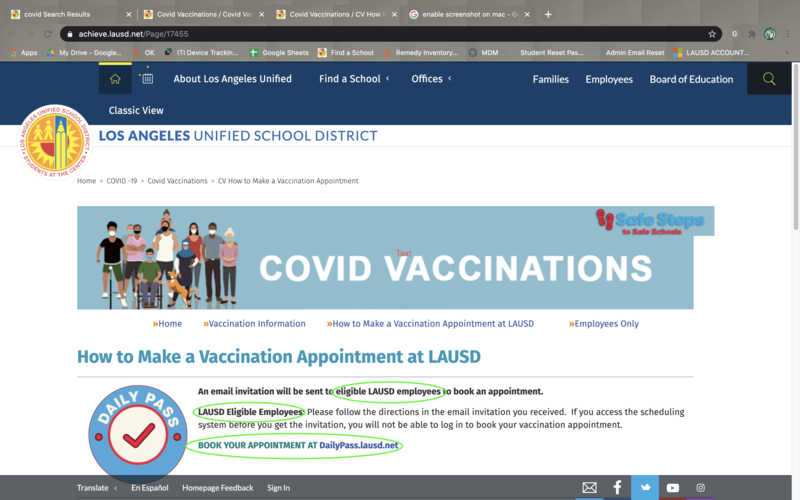Open the calendar icon in navbar
The image size is (800, 500).
click(x=147, y=78)
